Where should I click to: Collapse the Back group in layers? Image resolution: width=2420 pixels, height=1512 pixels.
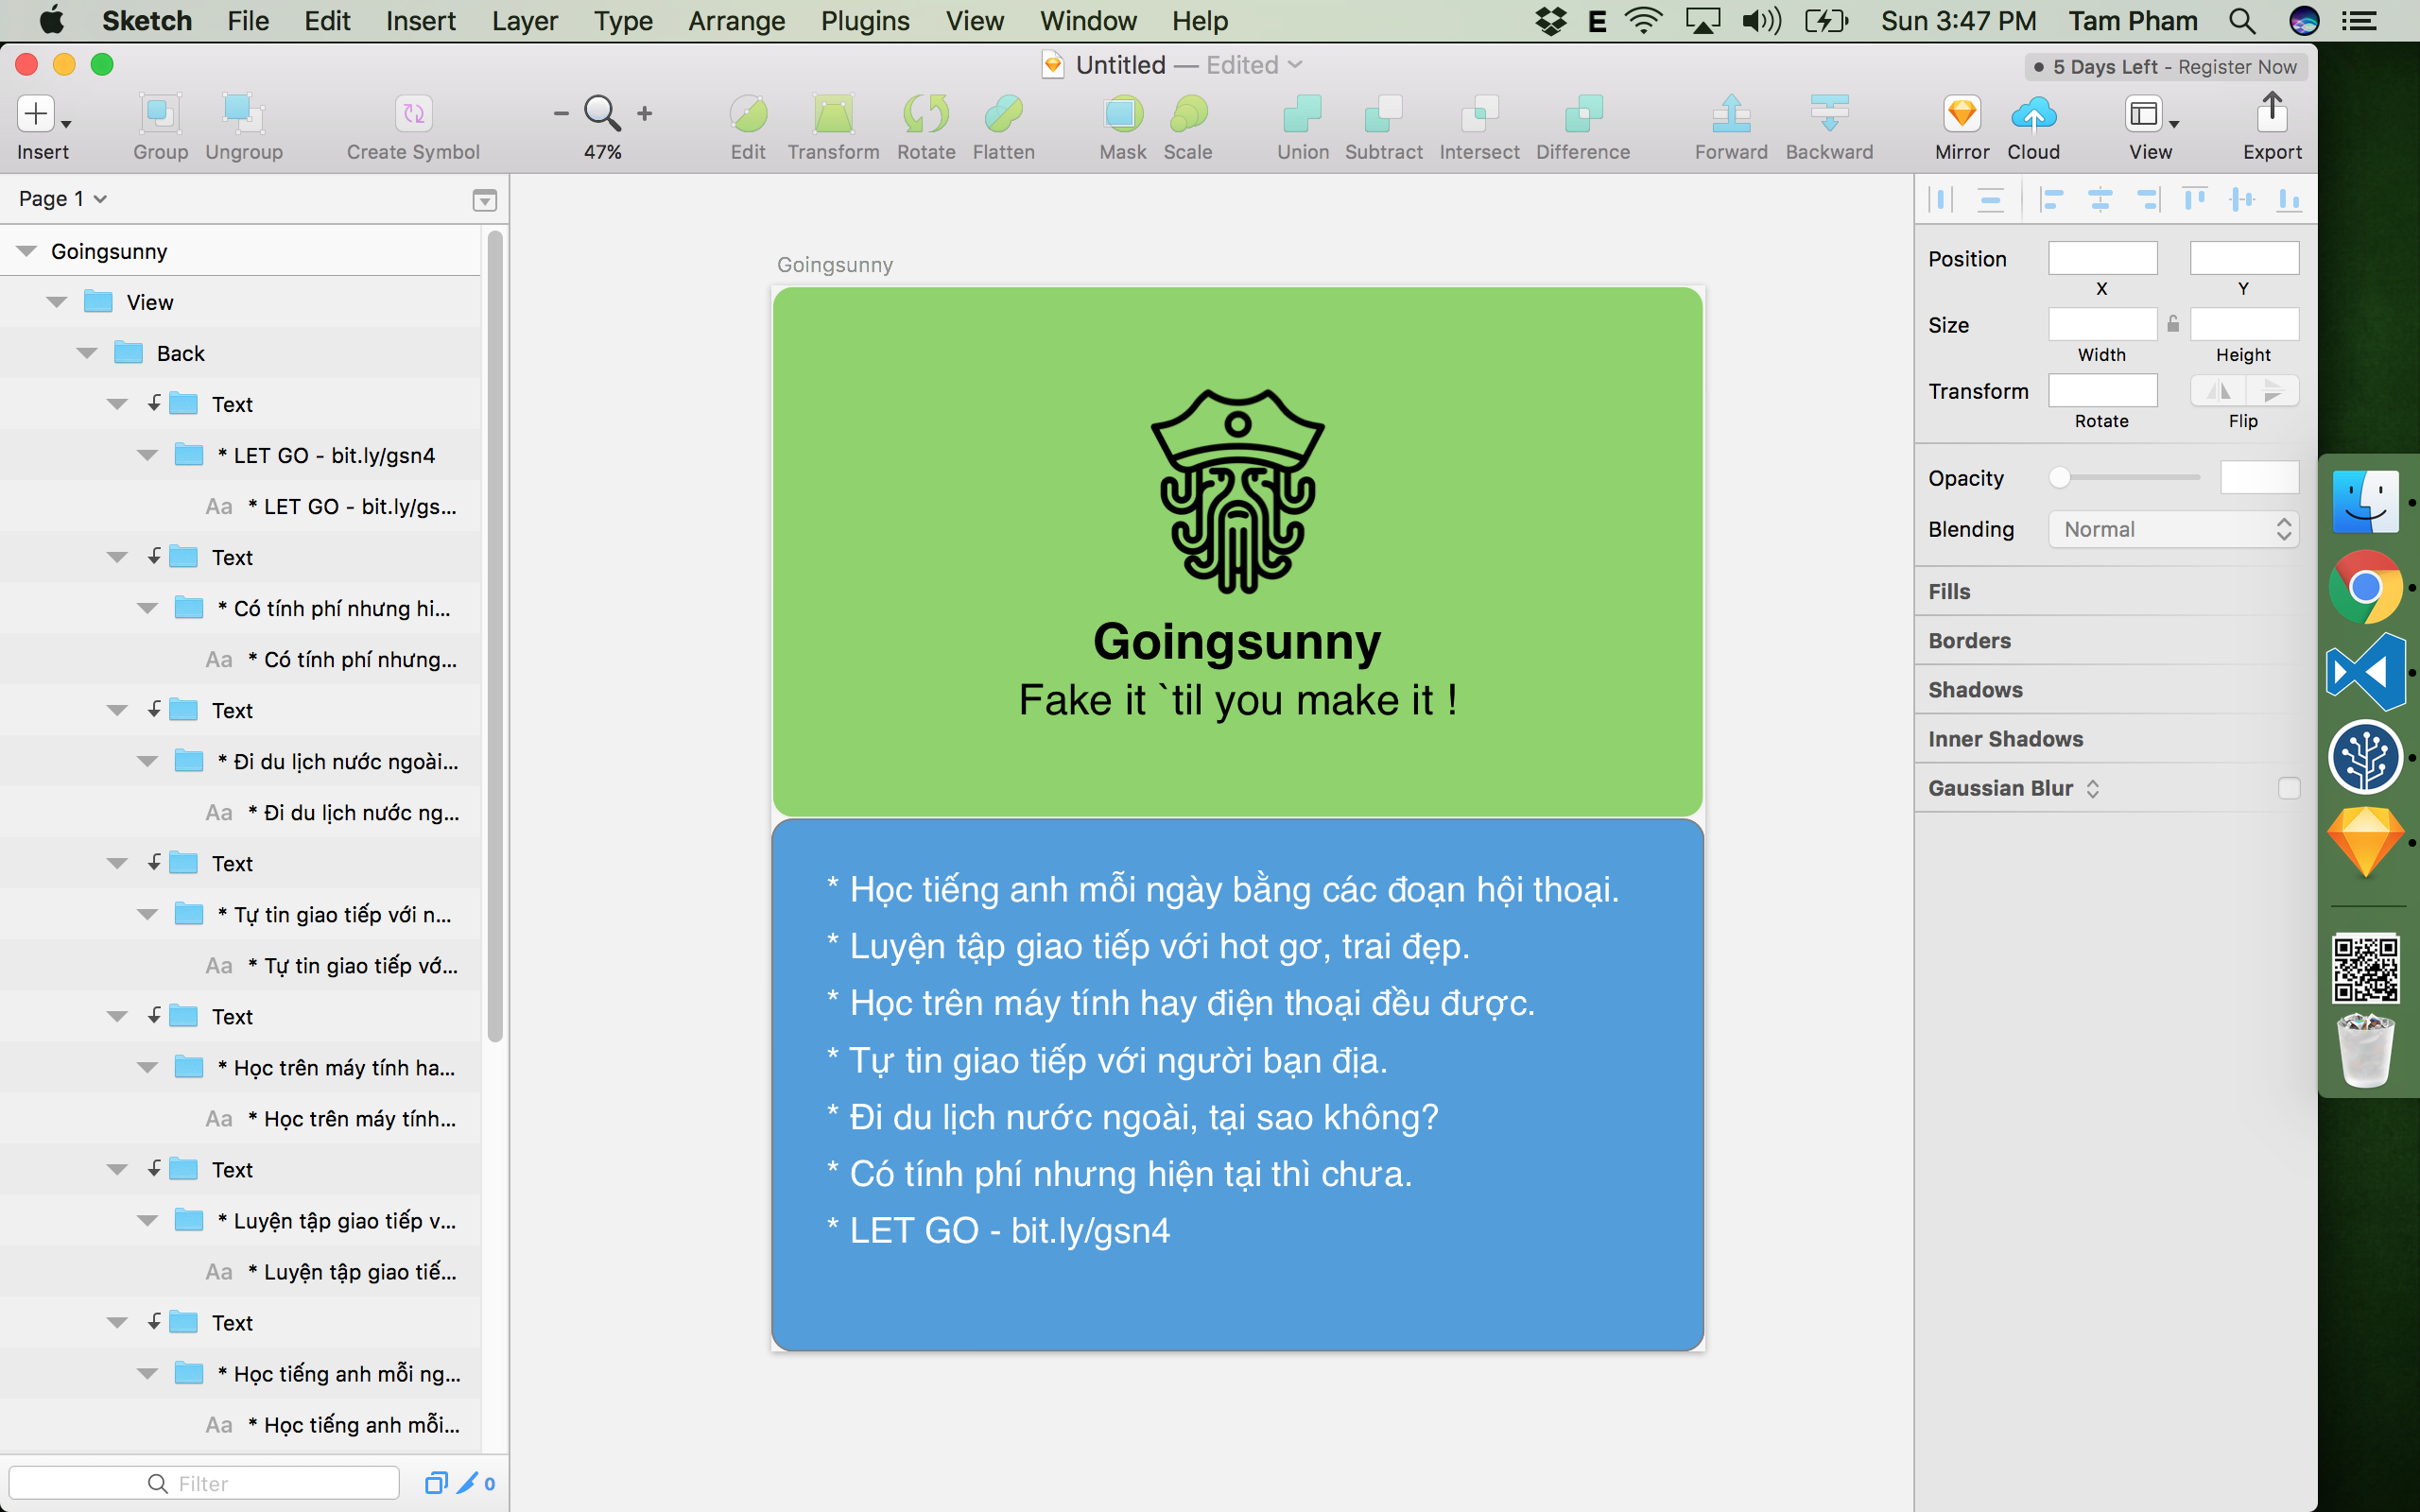point(87,353)
